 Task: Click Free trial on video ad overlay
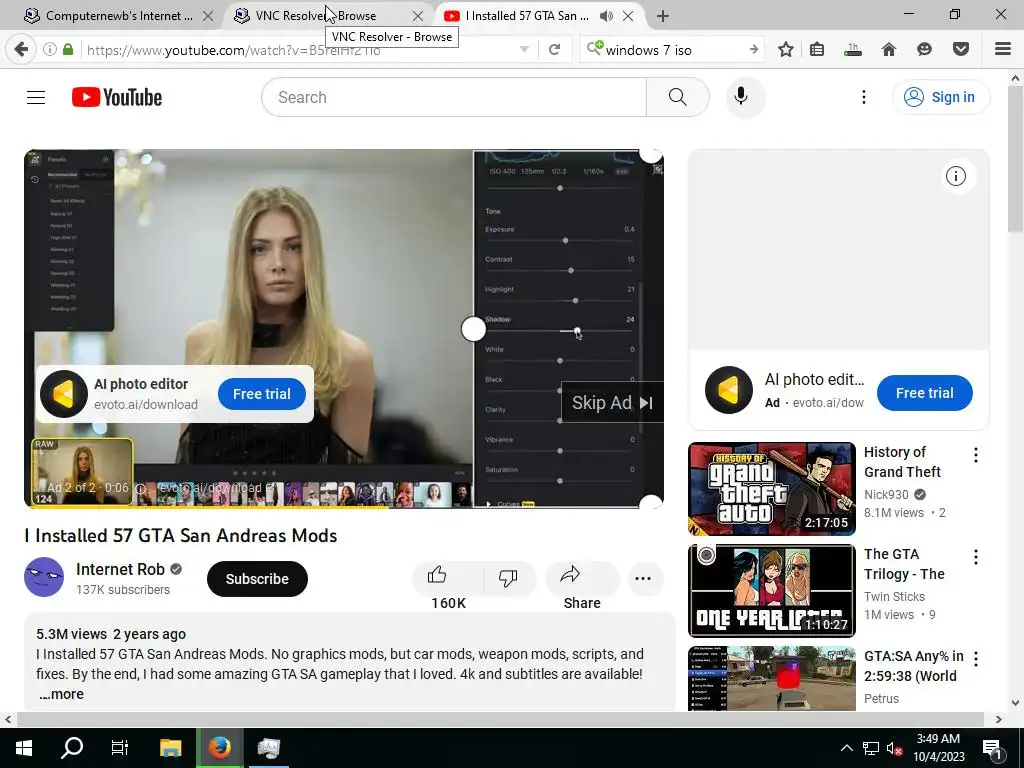[x=262, y=394]
